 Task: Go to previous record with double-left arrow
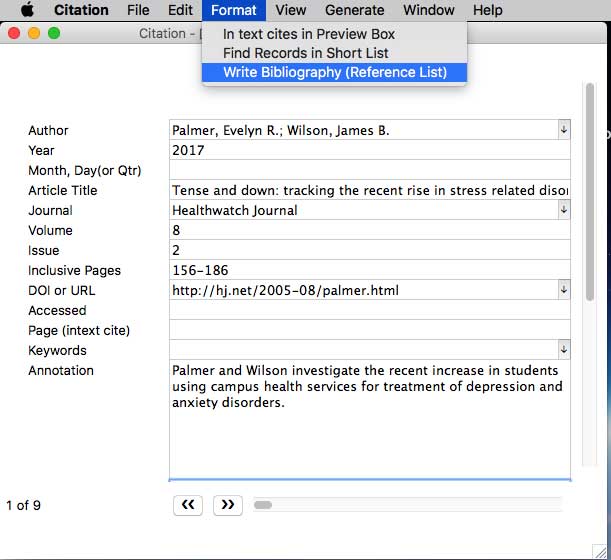[x=188, y=505]
